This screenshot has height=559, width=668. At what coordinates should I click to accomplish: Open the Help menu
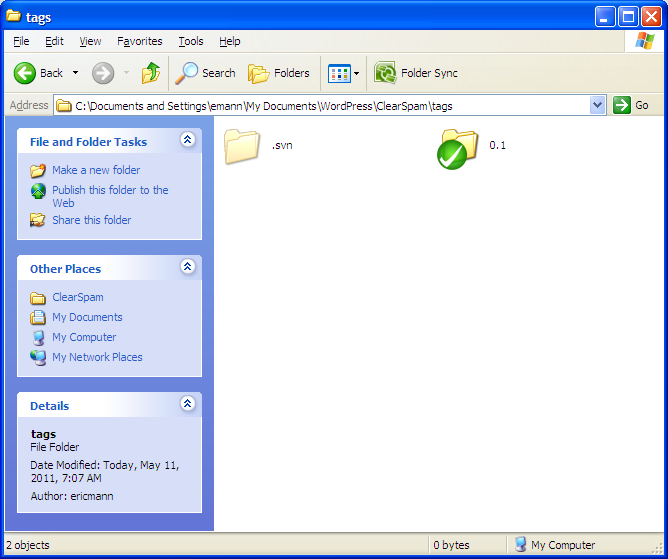[x=230, y=41]
